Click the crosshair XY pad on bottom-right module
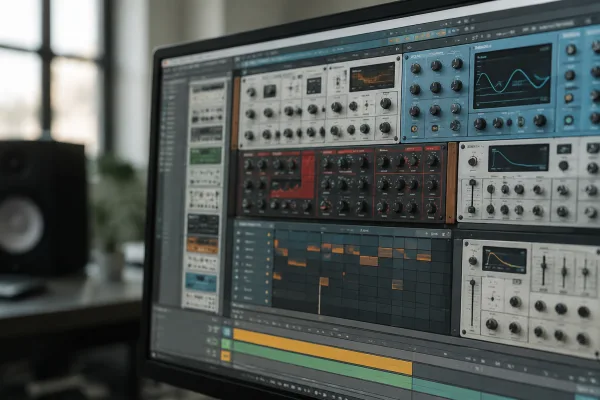Screen dimensions: 600x400 pyautogui.click(x=492, y=299)
